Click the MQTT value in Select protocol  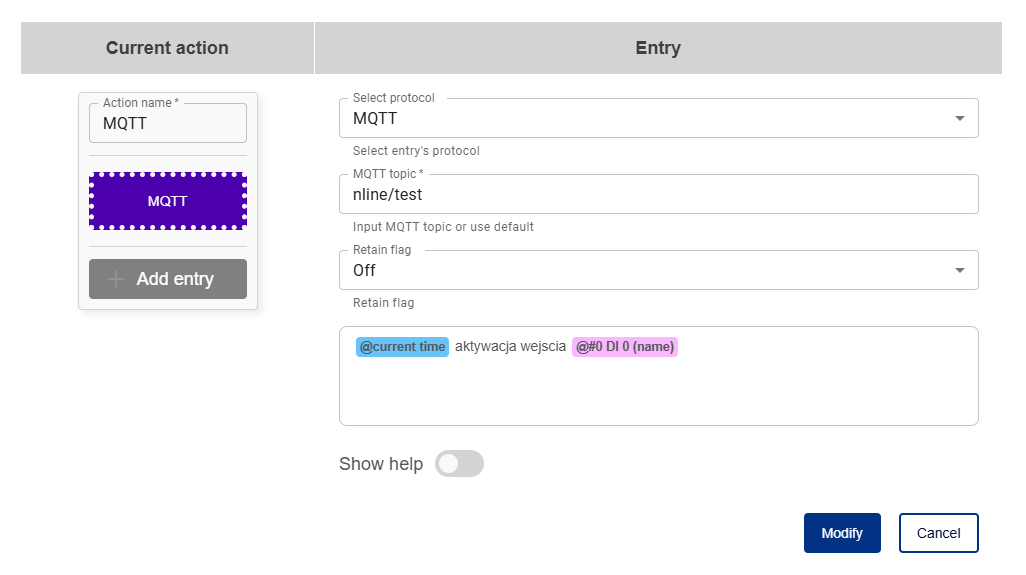tap(376, 119)
